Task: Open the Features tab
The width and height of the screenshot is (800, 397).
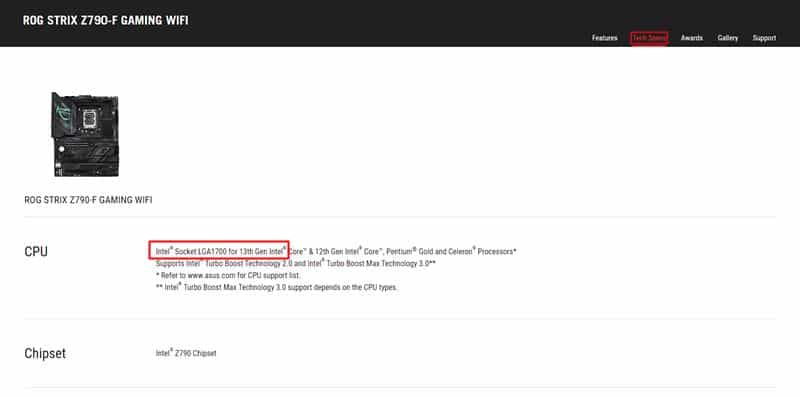Action: click(x=605, y=38)
